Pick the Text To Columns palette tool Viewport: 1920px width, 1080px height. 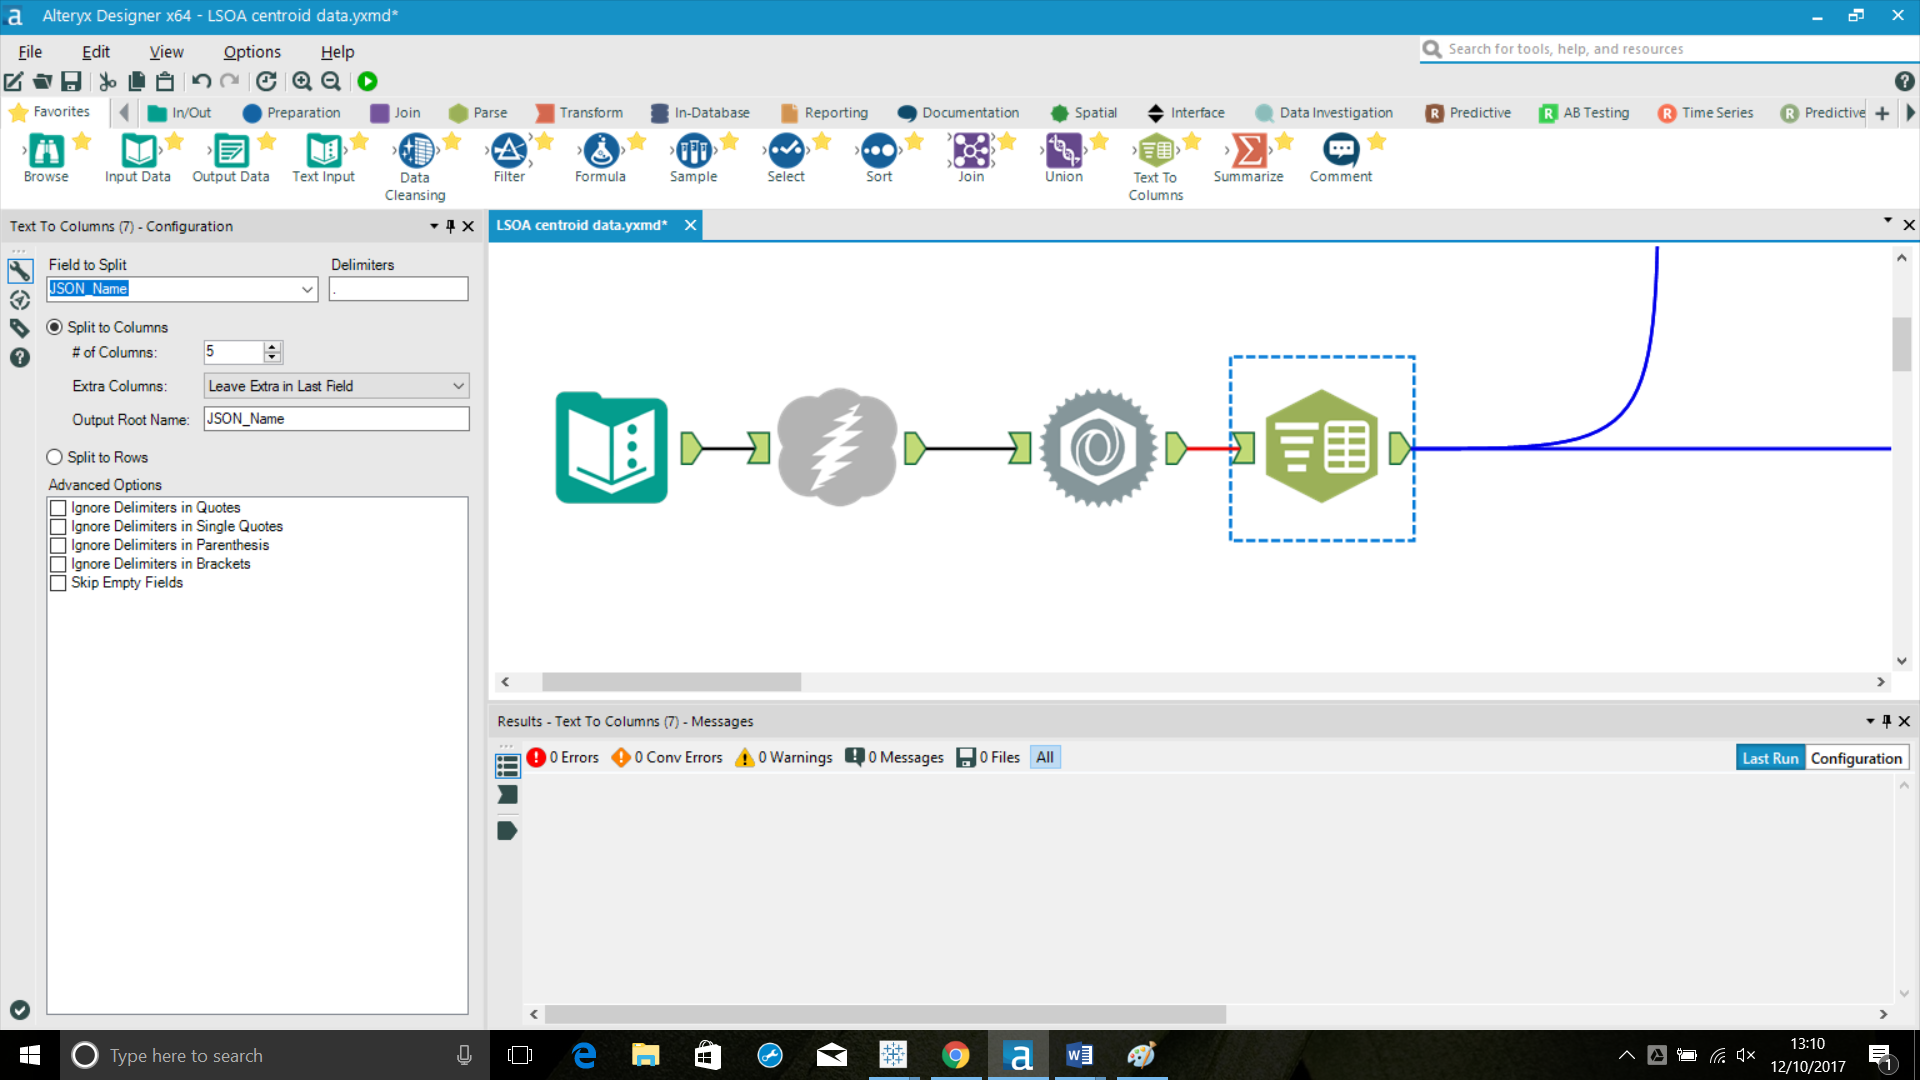point(1156,166)
